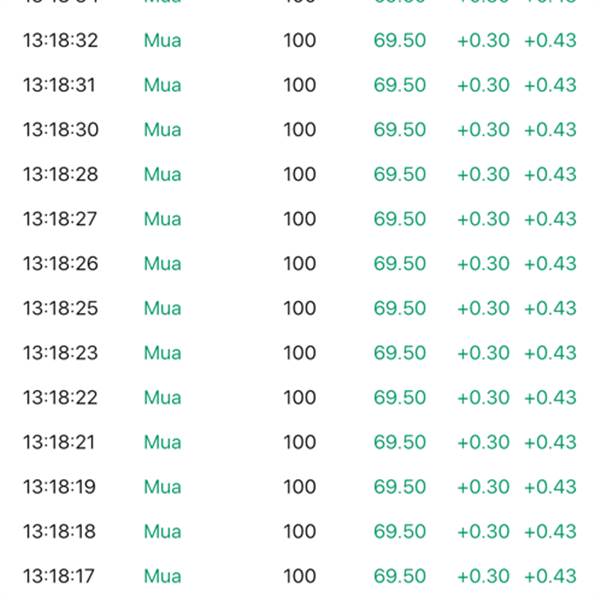Click price 69.50 in 13:18:18 row
The width and height of the screenshot is (600, 600).
tap(399, 532)
